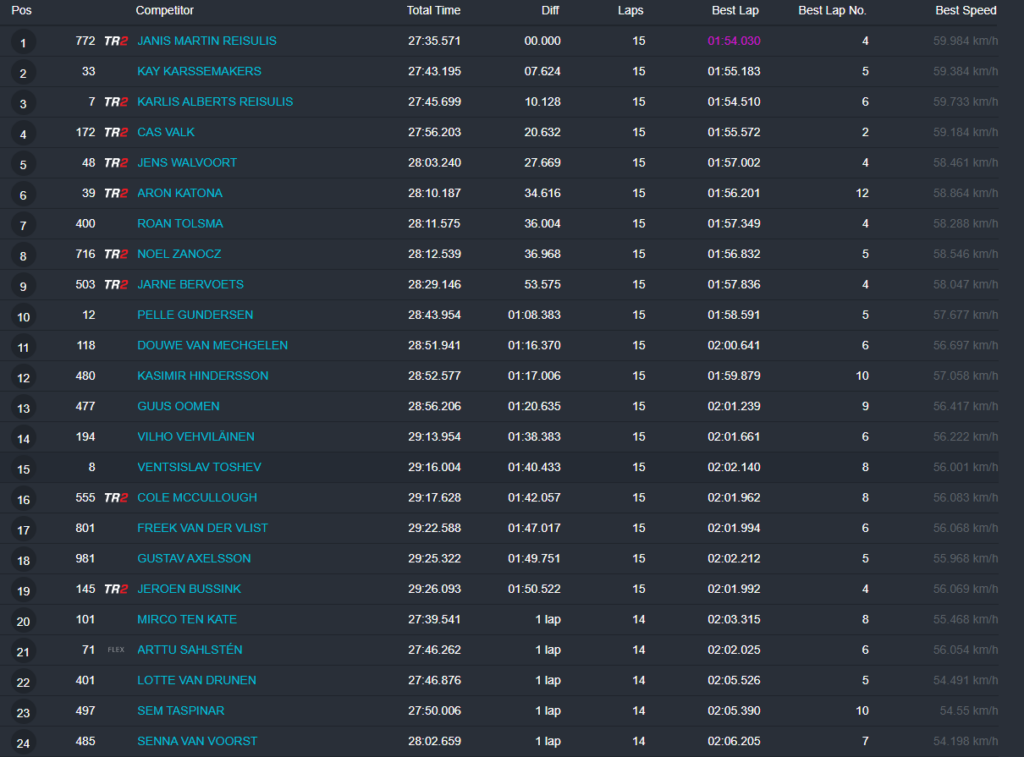The image size is (1024, 757).
Task: Click the Competitor column header
Action: pos(165,11)
